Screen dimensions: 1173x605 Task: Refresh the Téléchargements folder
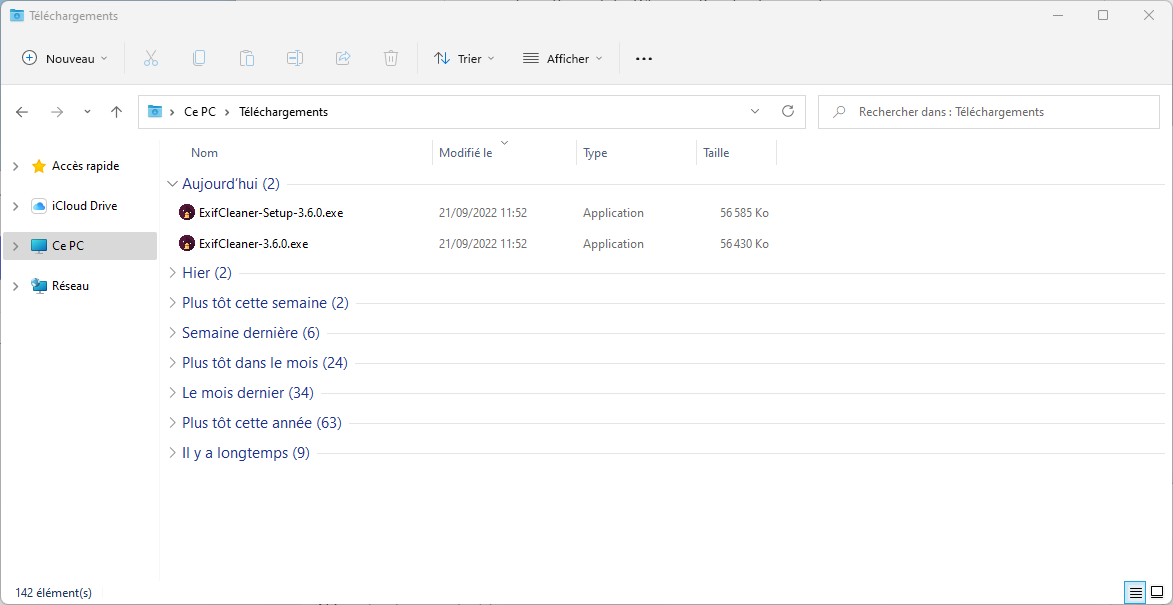pos(788,112)
